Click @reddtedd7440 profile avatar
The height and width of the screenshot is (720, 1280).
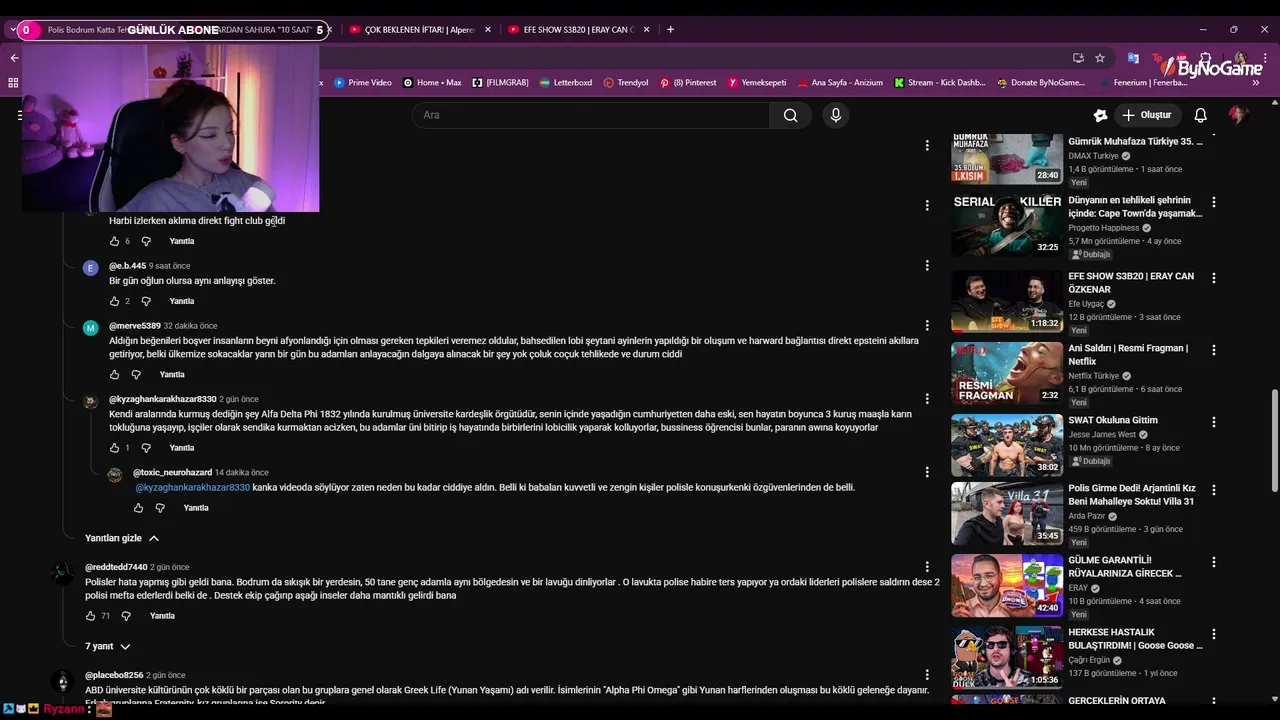coord(63,573)
